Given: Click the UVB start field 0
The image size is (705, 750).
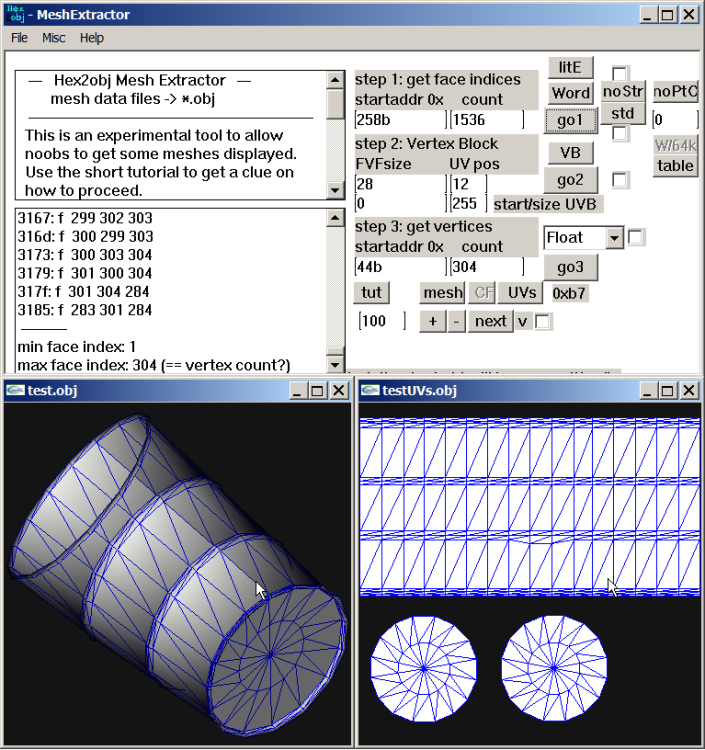Looking at the screenshot, I should click(401, 204).
